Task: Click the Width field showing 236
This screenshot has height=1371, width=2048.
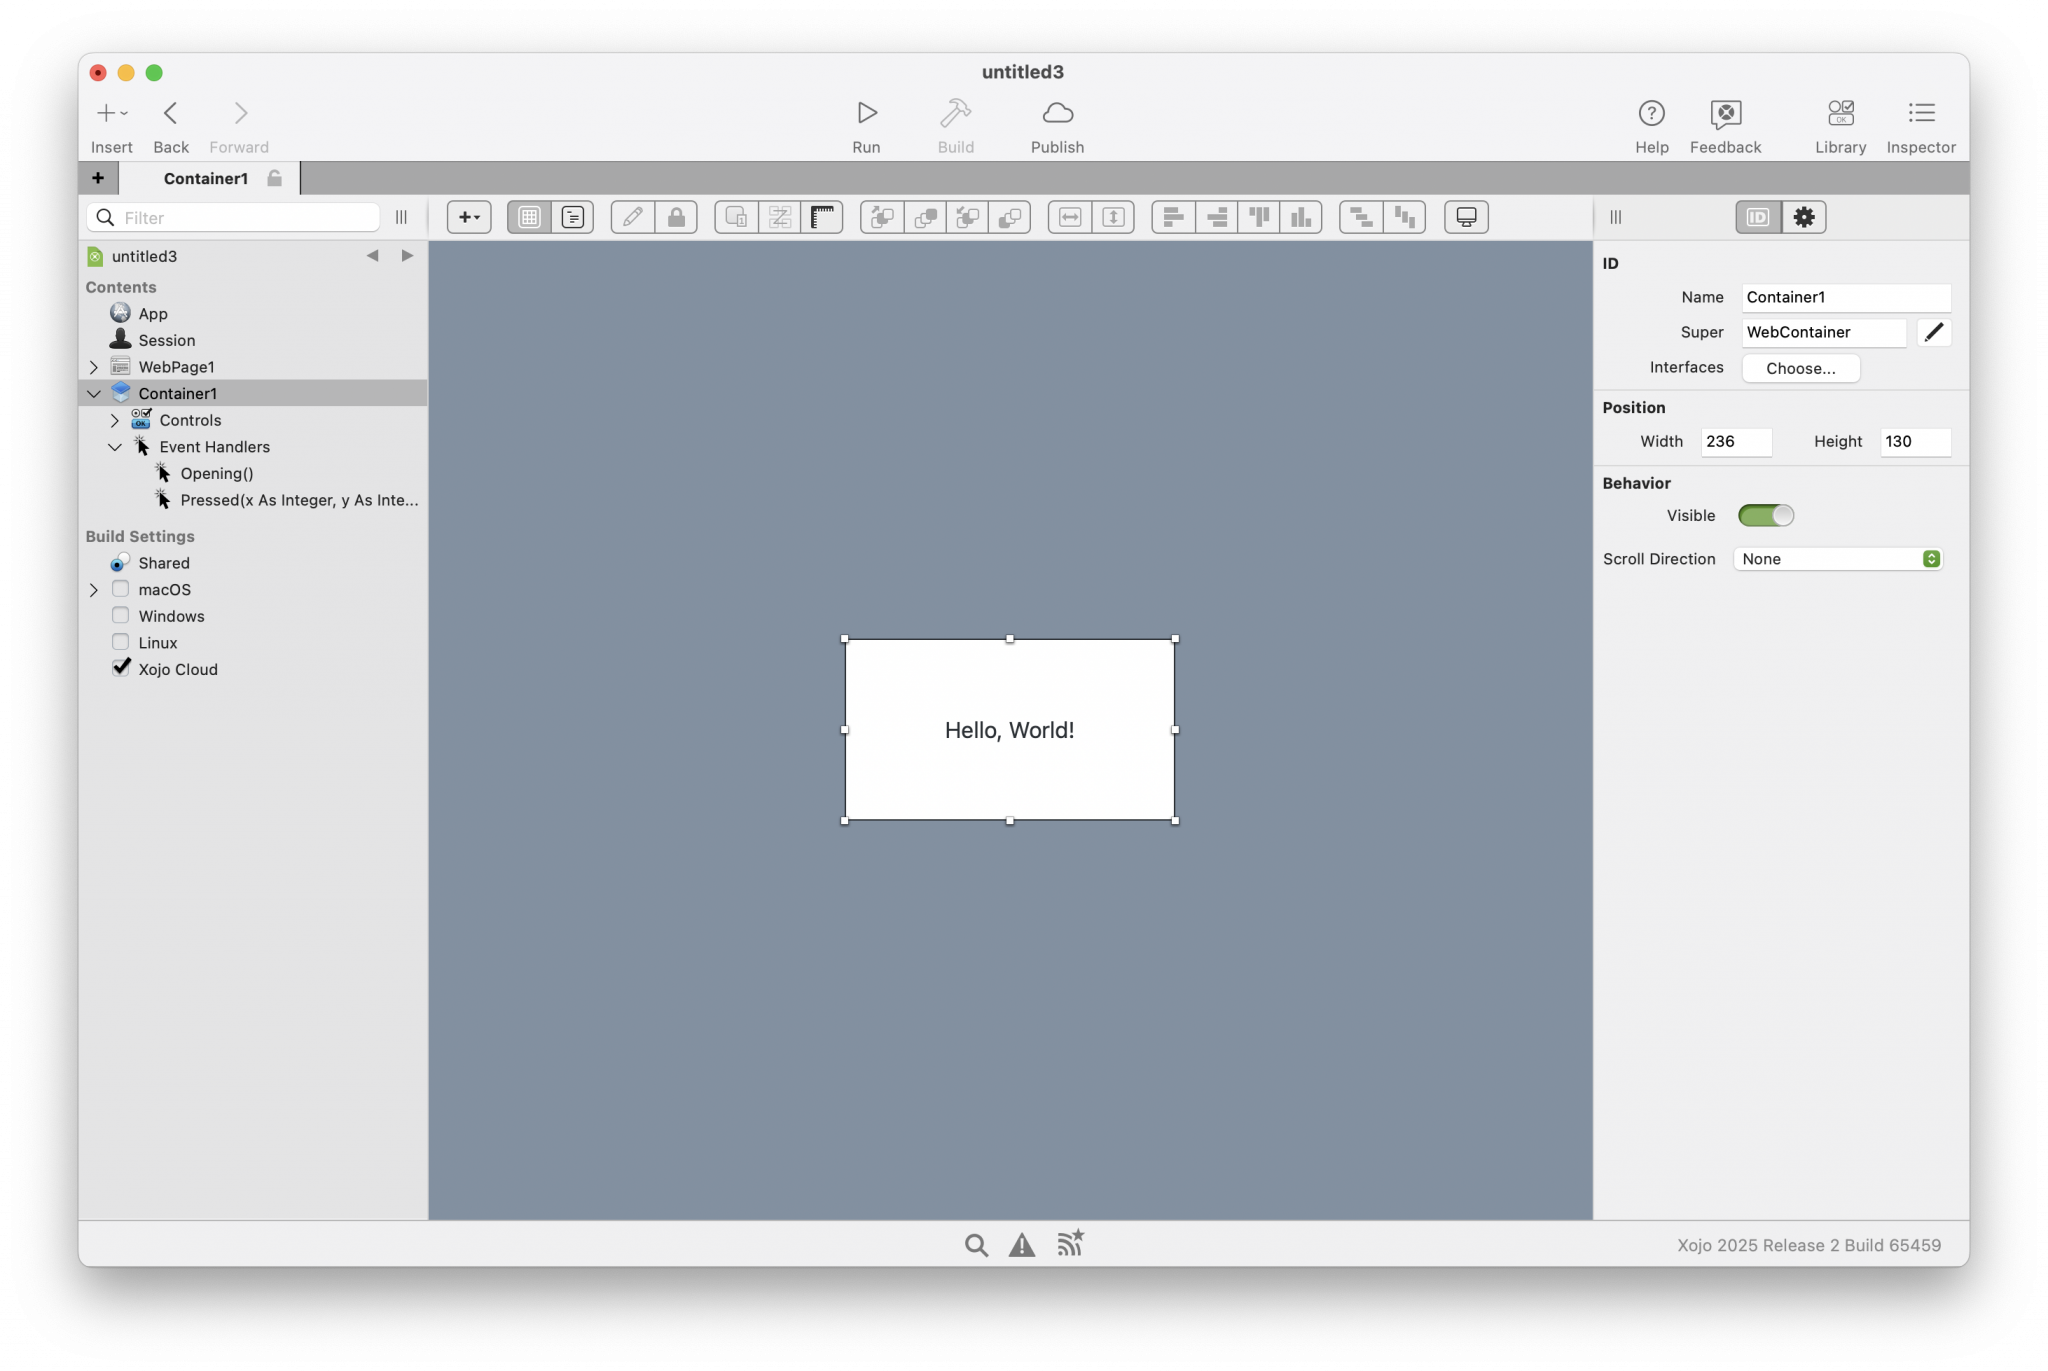Action: pos(1736,441)
